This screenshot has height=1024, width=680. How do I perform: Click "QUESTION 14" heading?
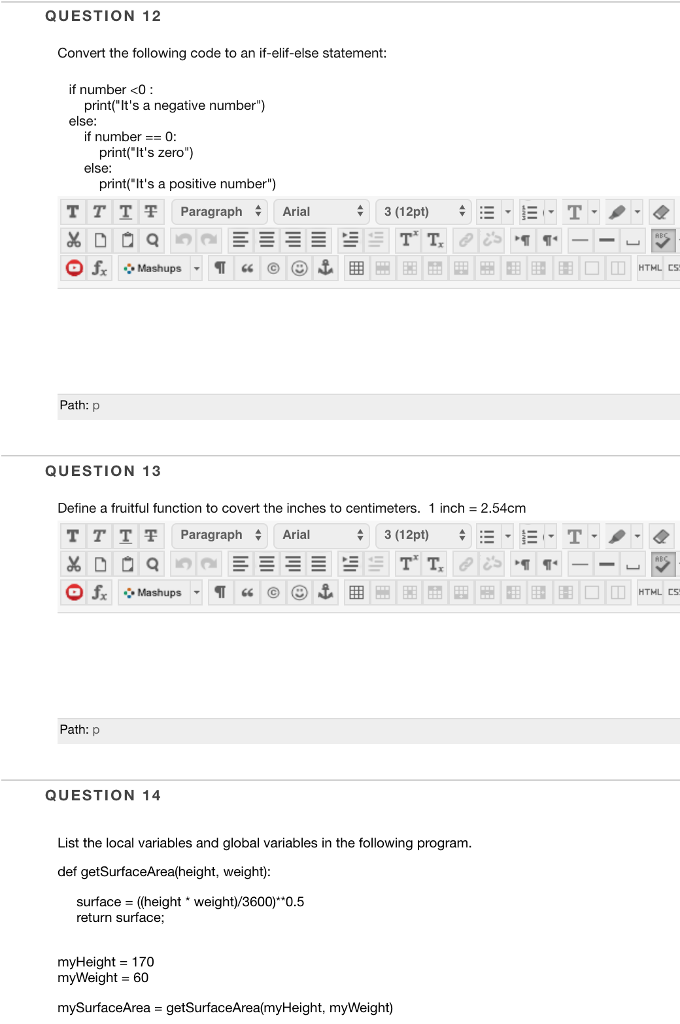(103, 795)
